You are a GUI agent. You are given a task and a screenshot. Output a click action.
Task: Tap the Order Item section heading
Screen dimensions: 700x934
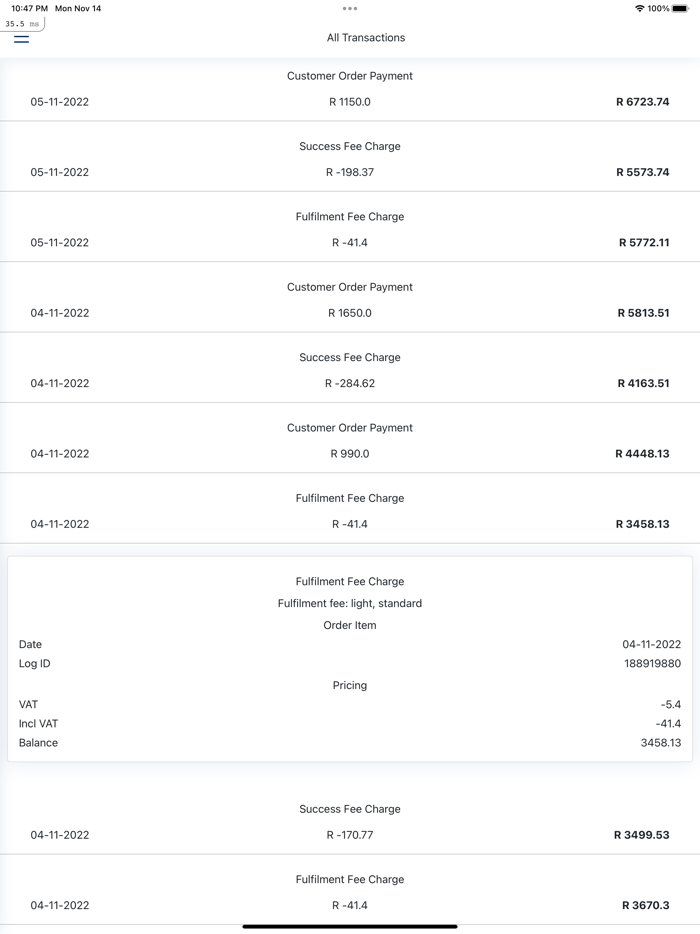pos(350,625)
